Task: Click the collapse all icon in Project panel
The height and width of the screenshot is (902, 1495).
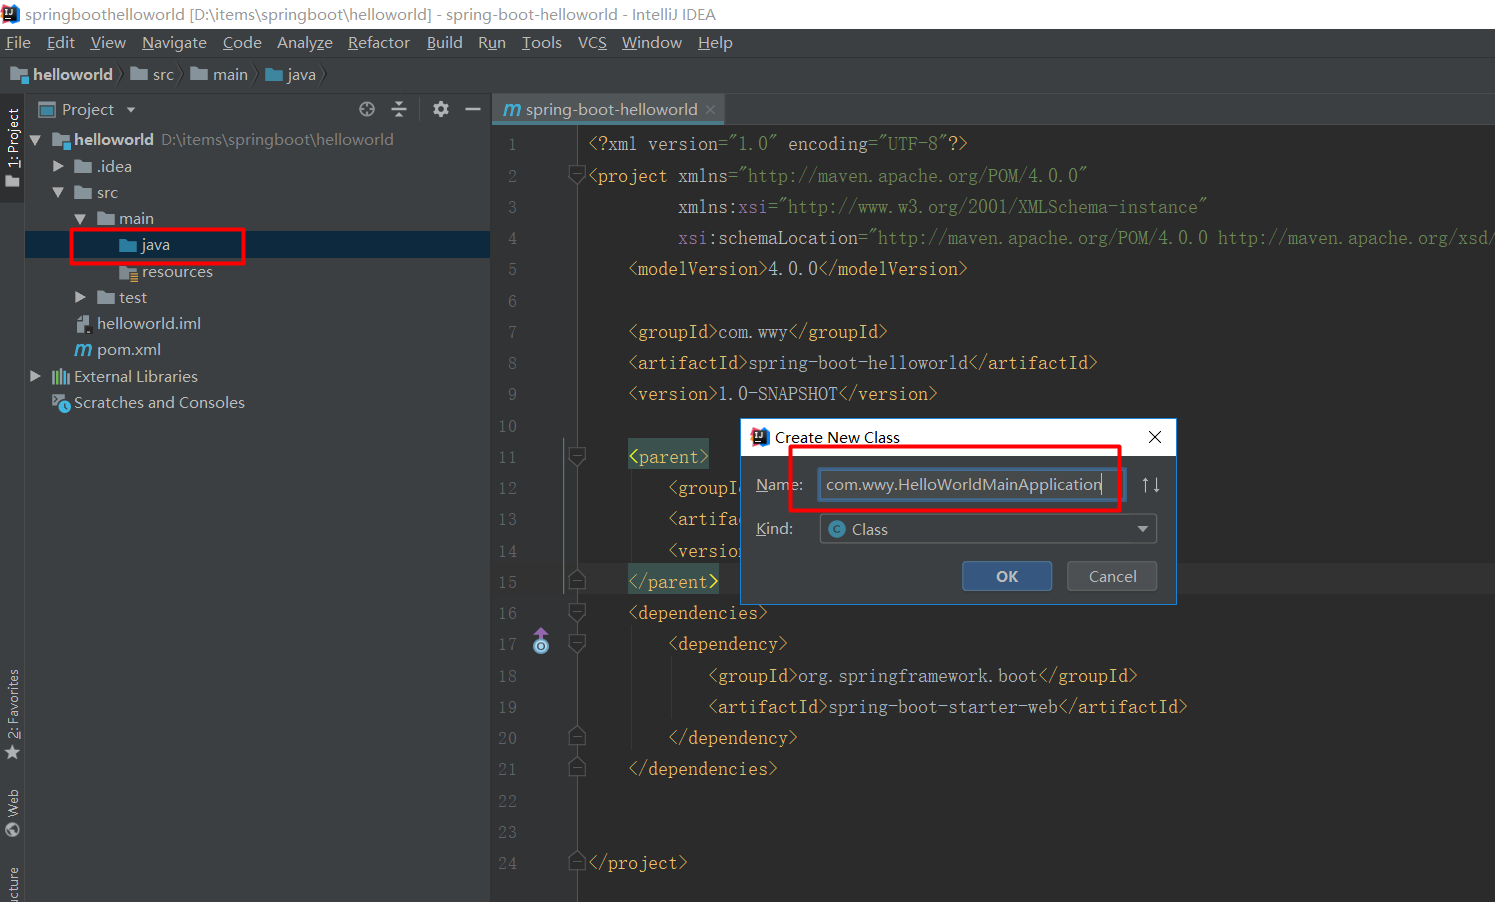Action: tap(399, 109)
